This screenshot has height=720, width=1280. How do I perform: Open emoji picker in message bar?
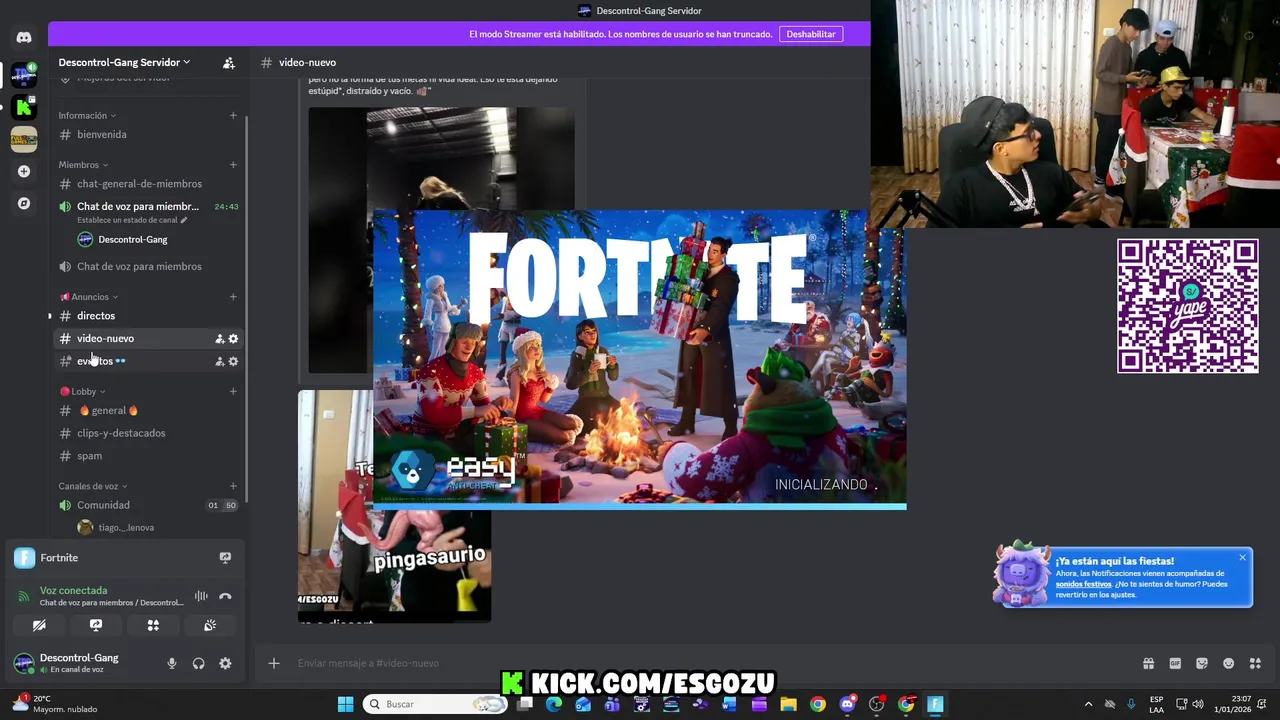click(1229, 663)
